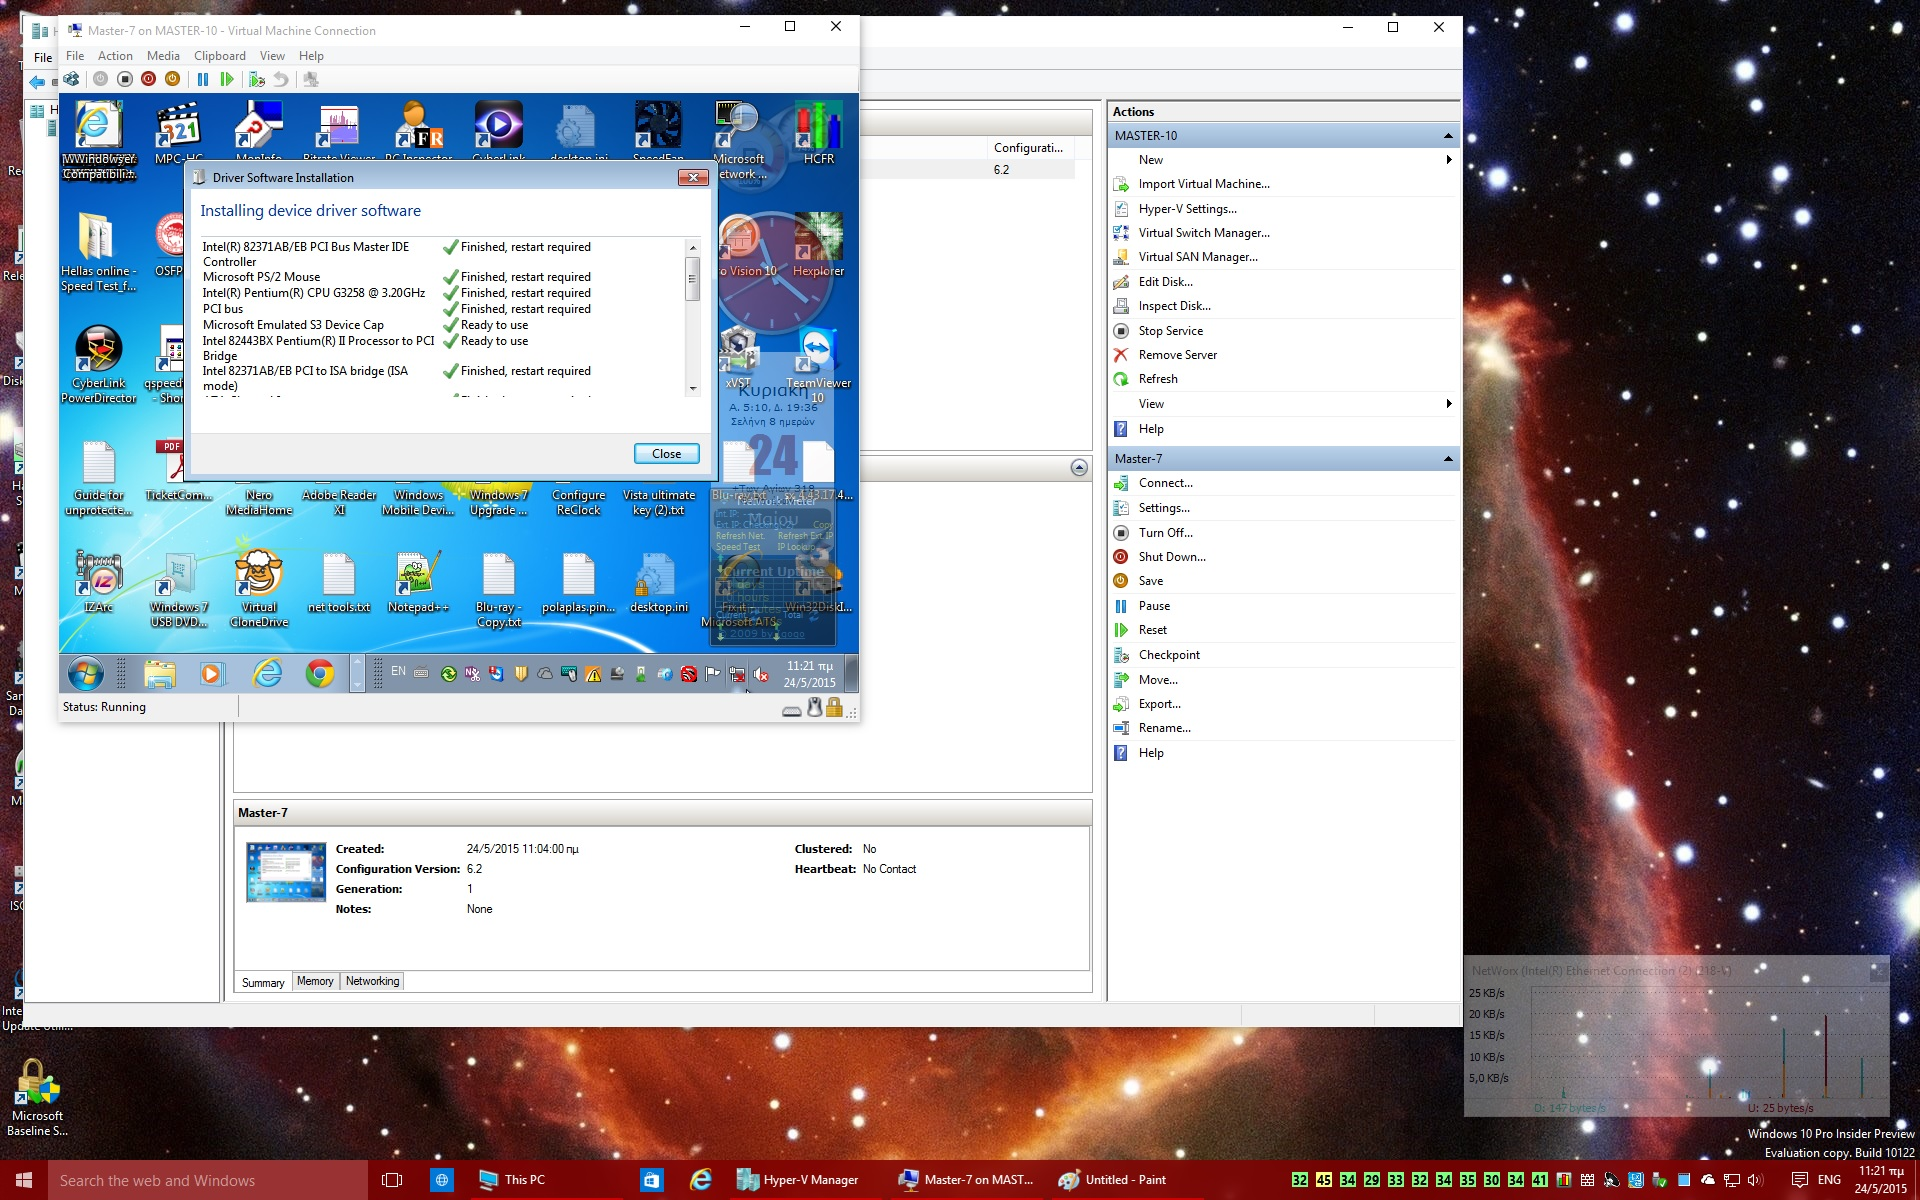Click Virtual Switch Manager action link
Screen dimensions: 1920x1200
(x=1203, y=233)
